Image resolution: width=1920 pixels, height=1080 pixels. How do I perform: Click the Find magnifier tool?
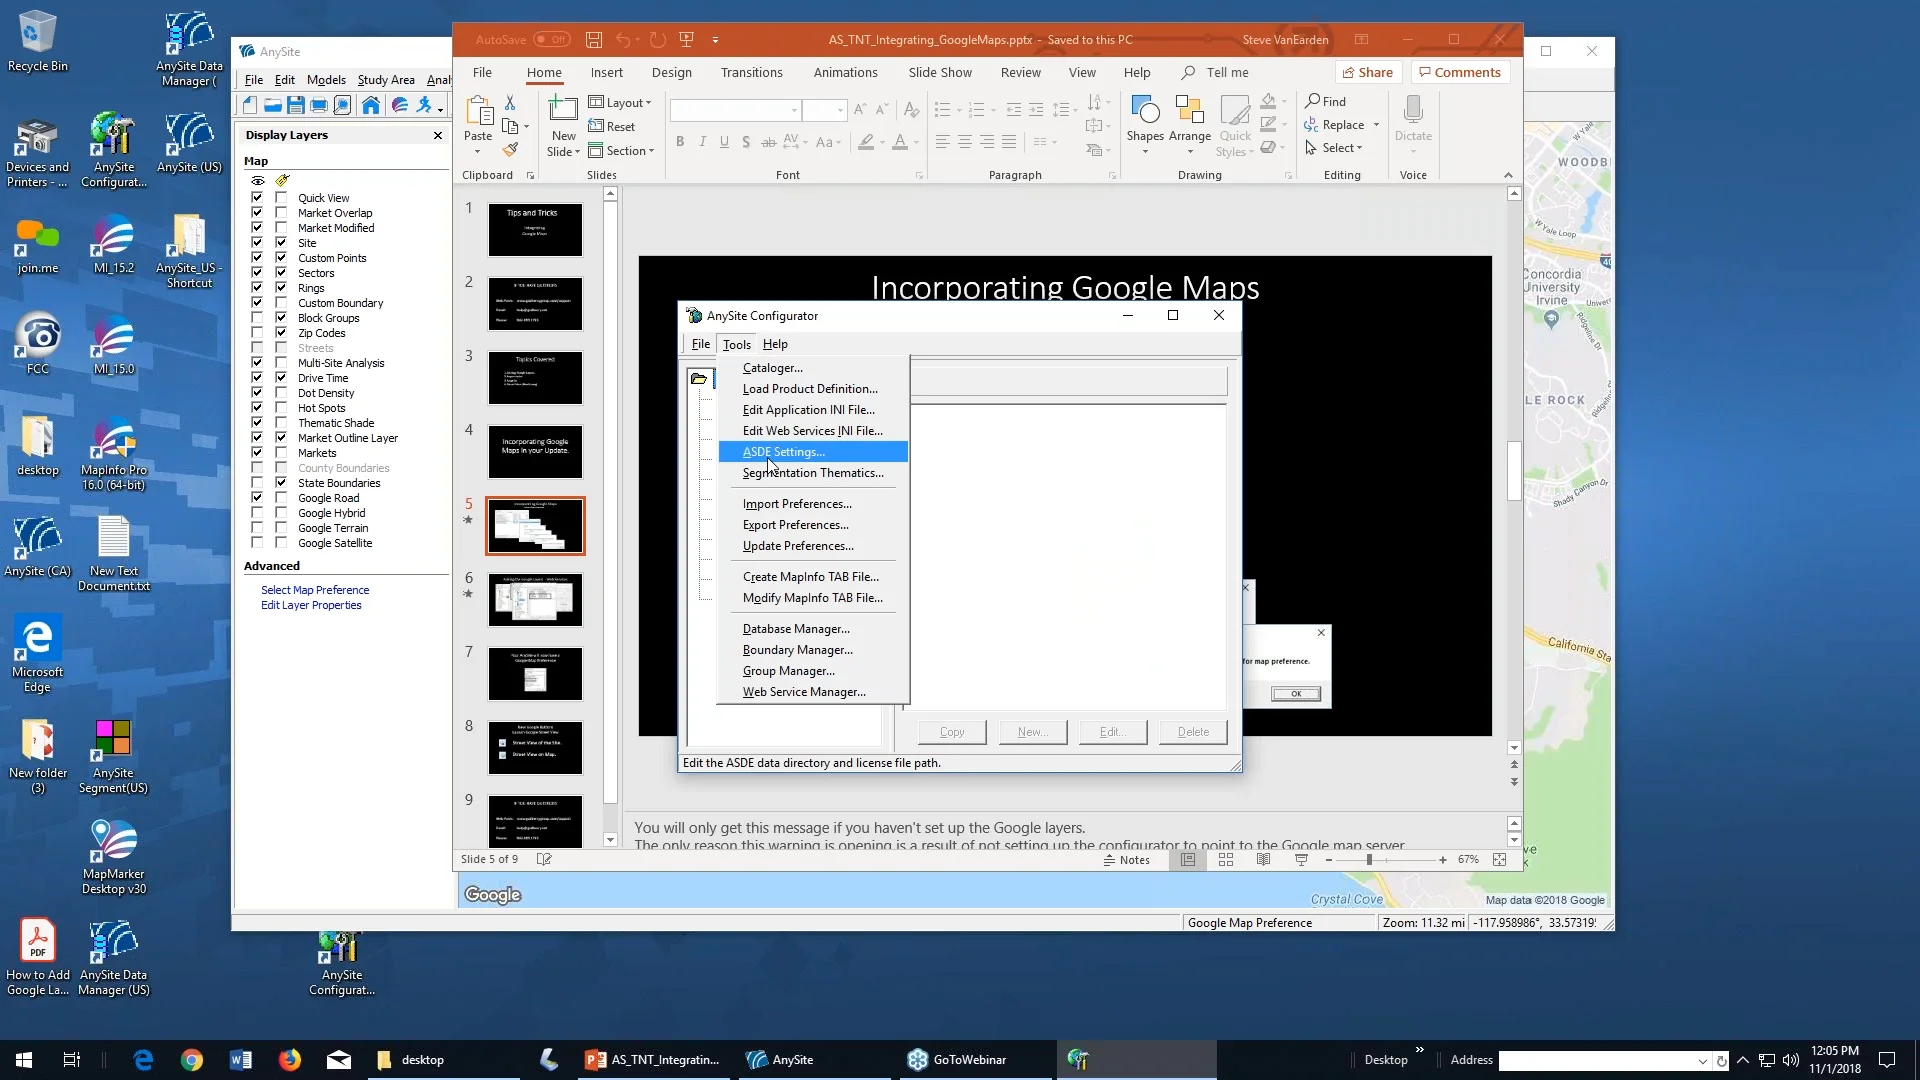click(1326, 101)
